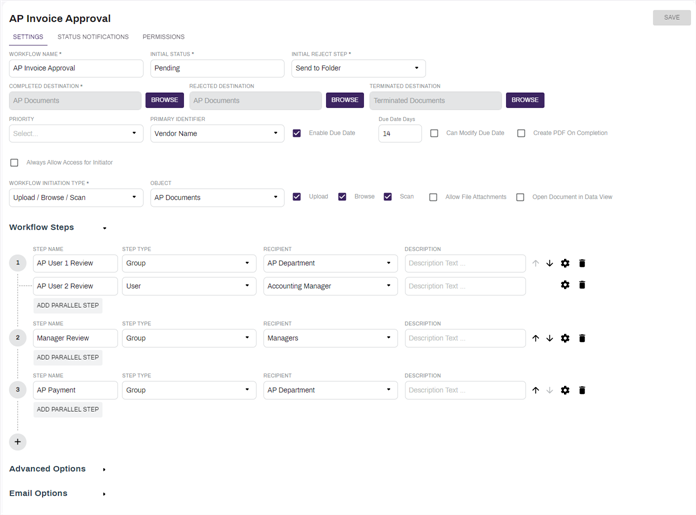Screen dimensions: 696x515
Task: Open Object dropdown showing AP Documents
Action: click(217, 198)
